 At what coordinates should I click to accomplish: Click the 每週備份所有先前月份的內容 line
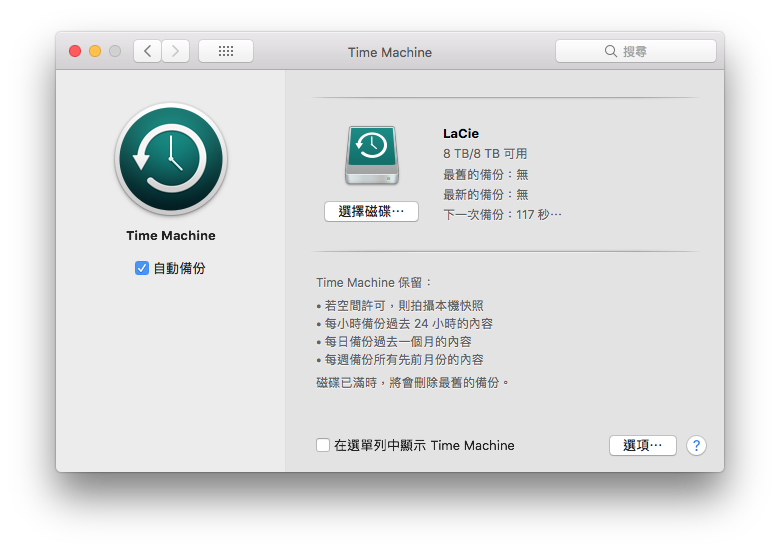click(400, 360)
